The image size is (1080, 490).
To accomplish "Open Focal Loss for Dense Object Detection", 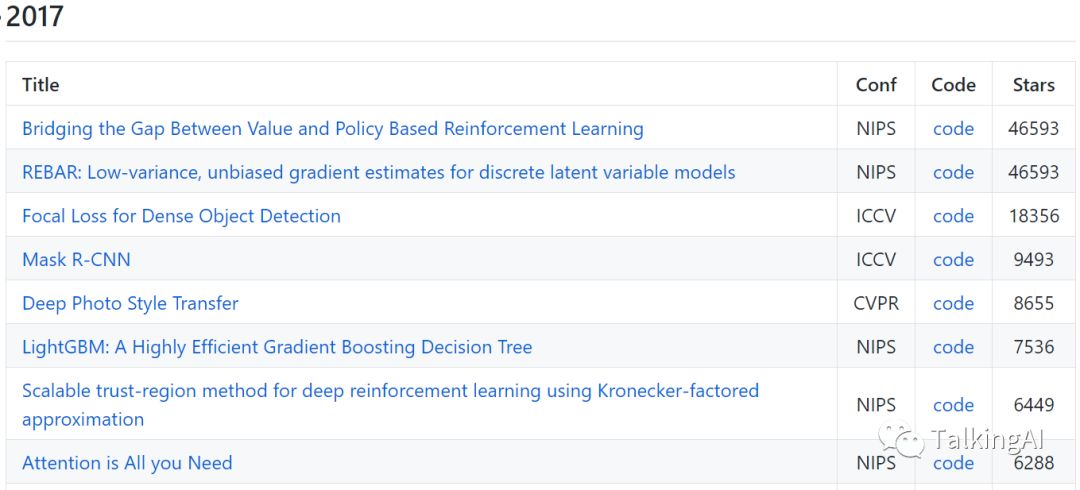I will coord(181,216).
